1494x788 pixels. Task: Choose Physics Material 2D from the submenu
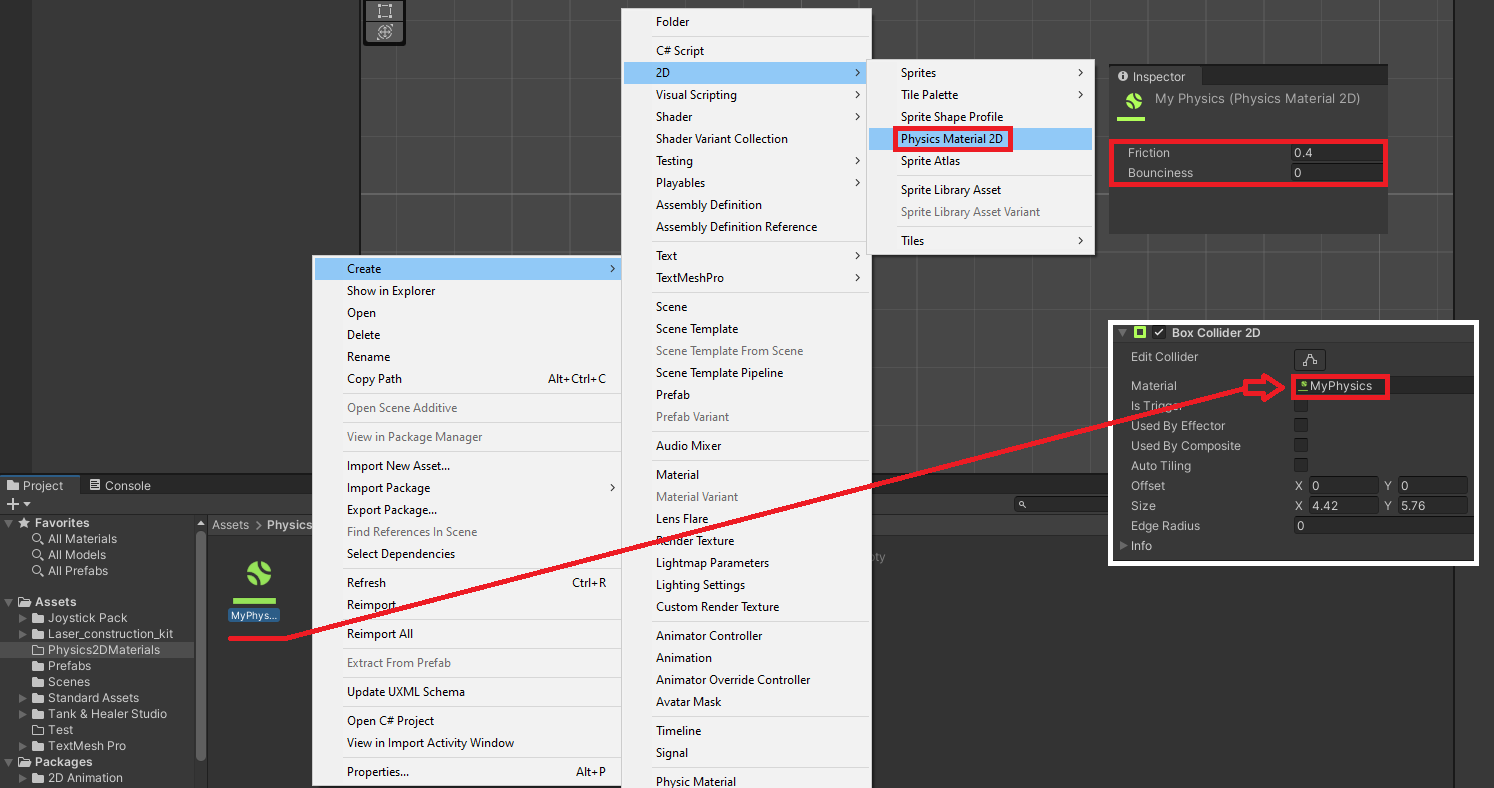980,139
